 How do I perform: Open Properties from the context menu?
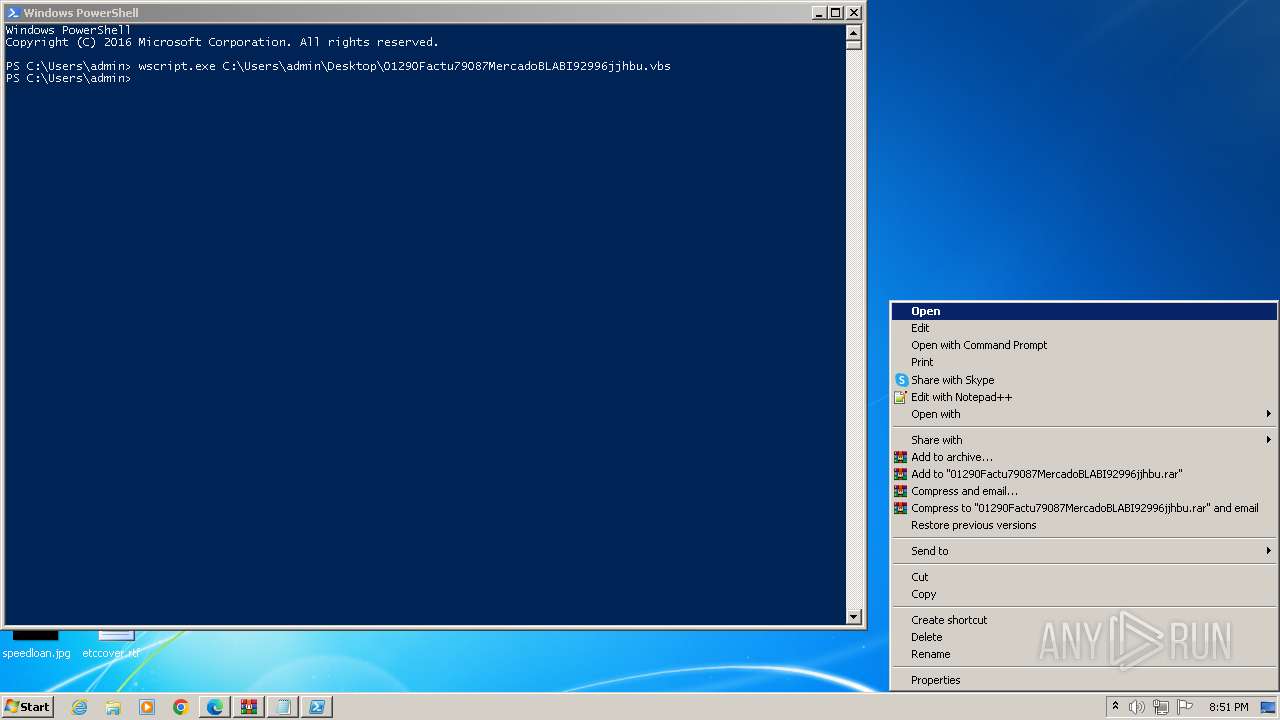coord(1084,680)
